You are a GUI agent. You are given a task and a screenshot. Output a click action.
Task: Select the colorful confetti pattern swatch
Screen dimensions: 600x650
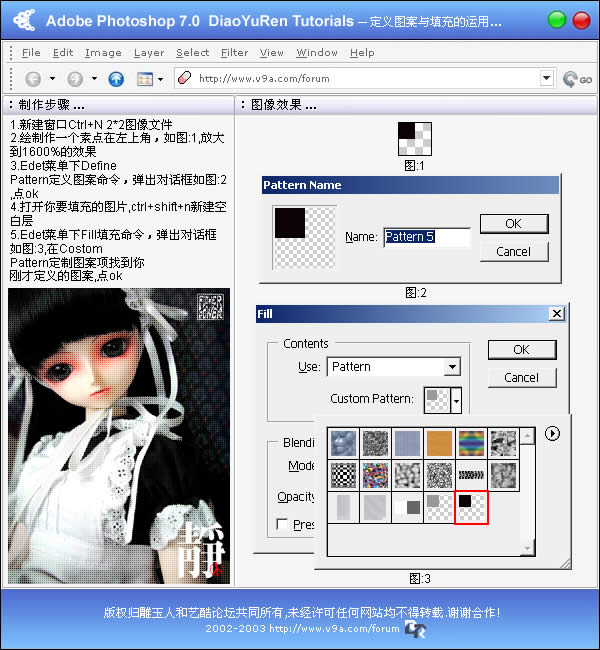tap(375, 475)
